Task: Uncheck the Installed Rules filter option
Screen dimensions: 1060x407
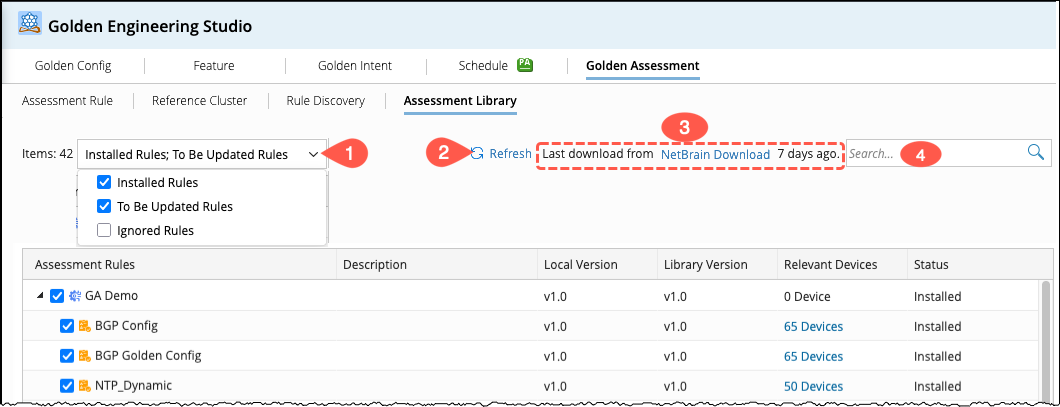Action: click(x=104, y=183)
